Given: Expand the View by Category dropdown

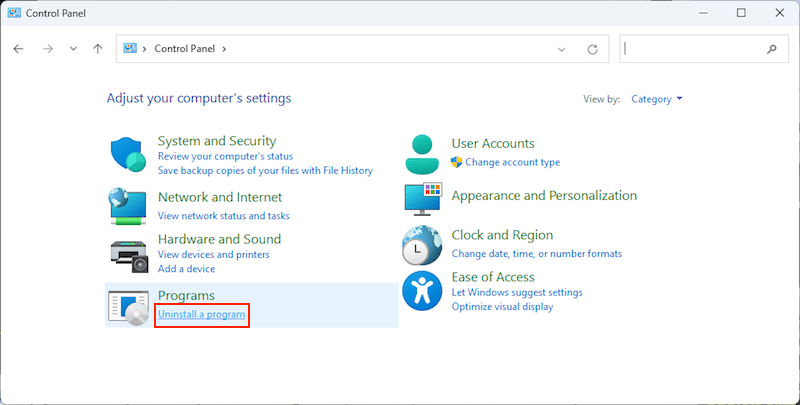Looking at the screenshot, I should pos(657,99).
